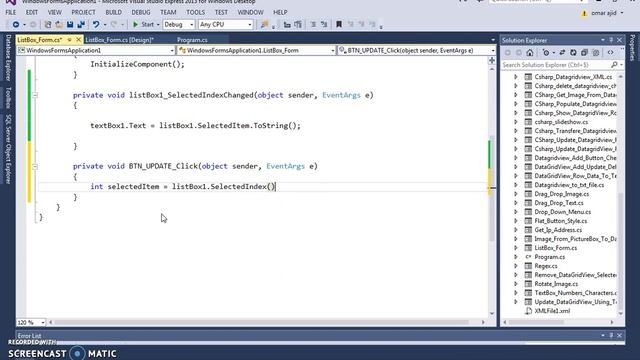Switch to the Program.cs tab
The height and width of the screenshot is (360, 640).
[x=192, y=40]
